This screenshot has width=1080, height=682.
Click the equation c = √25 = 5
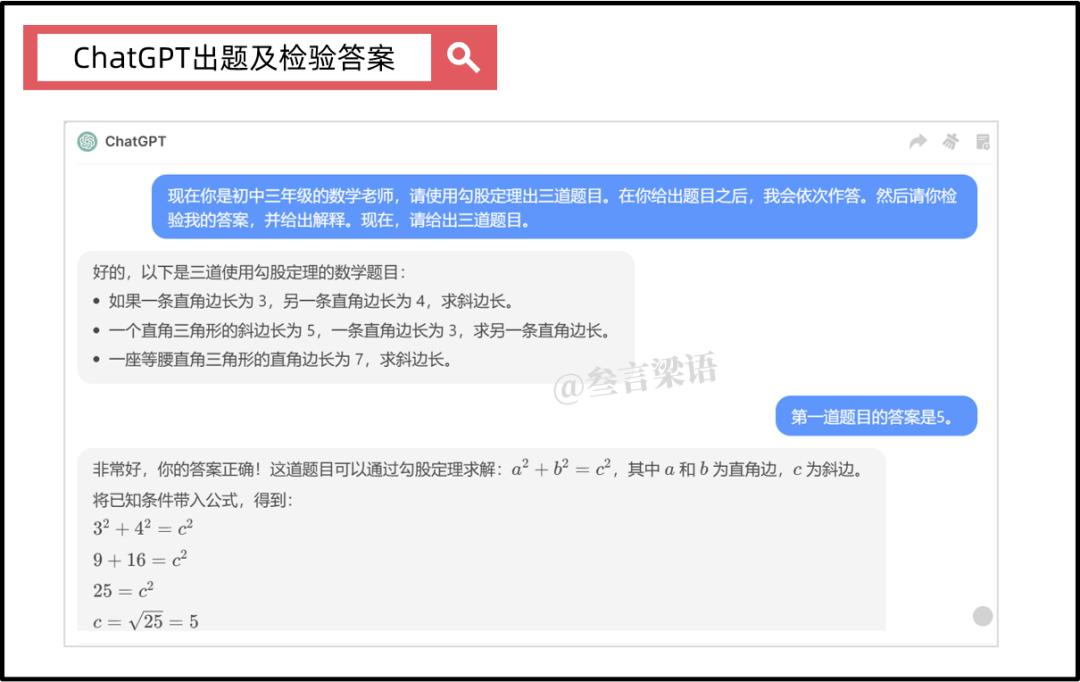coord(145,621)
